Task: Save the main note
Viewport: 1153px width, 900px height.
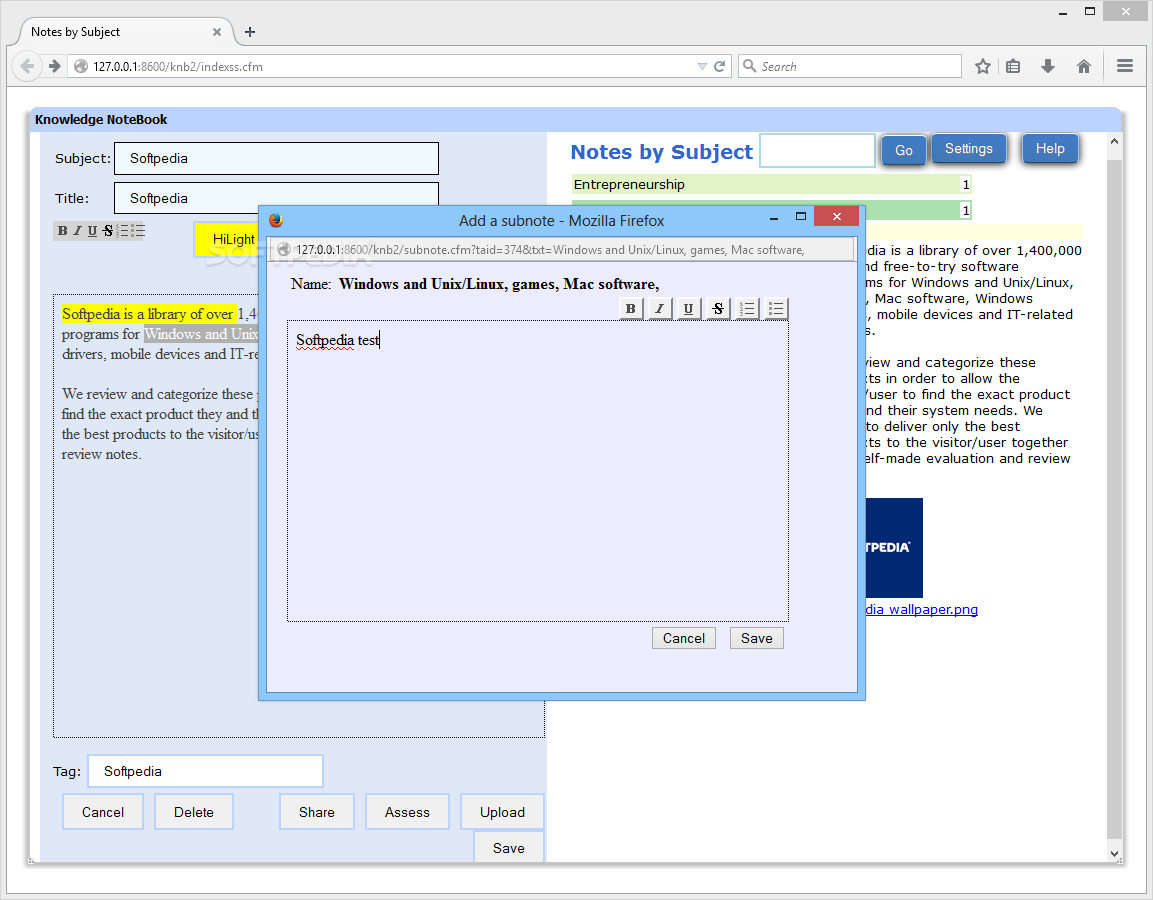Action: pyautogui.click(x=509, y=847)
